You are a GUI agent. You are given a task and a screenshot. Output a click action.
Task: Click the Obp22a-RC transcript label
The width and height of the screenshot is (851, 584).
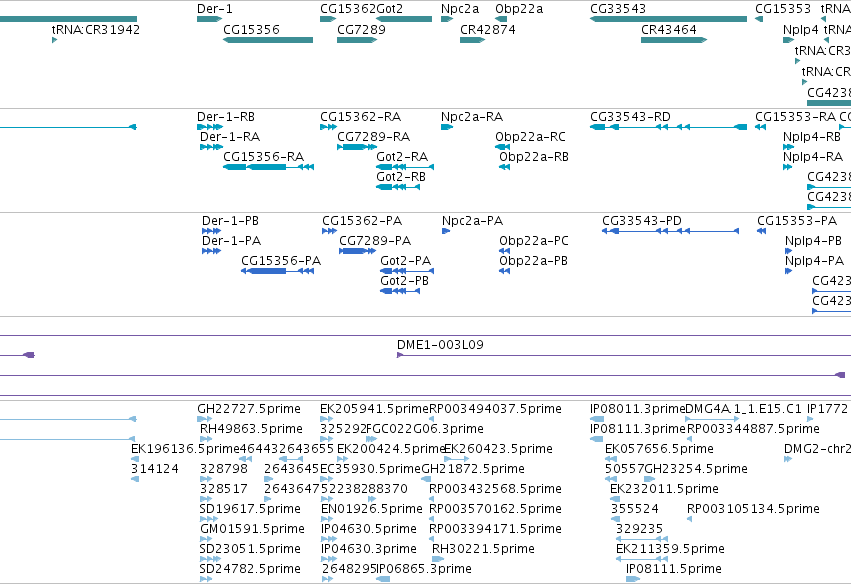(x=530, y=137)
